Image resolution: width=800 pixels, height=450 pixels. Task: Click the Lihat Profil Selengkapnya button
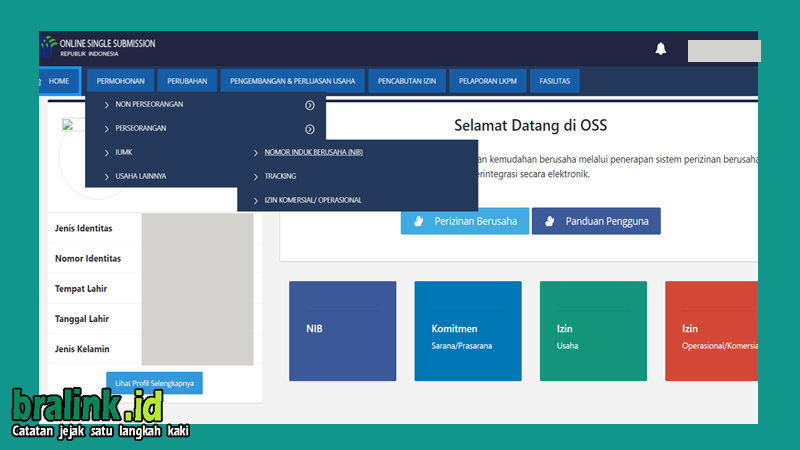point(154,383)
